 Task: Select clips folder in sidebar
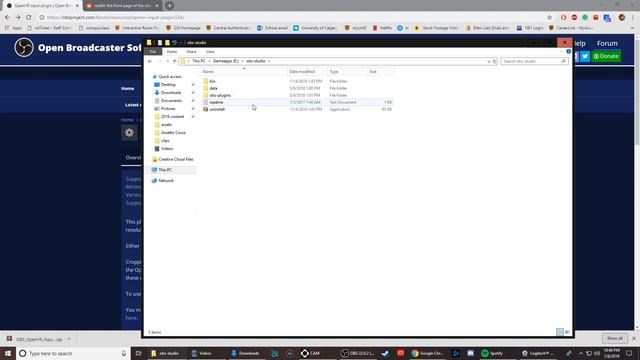pyautogui.click(x=165, y=141)
